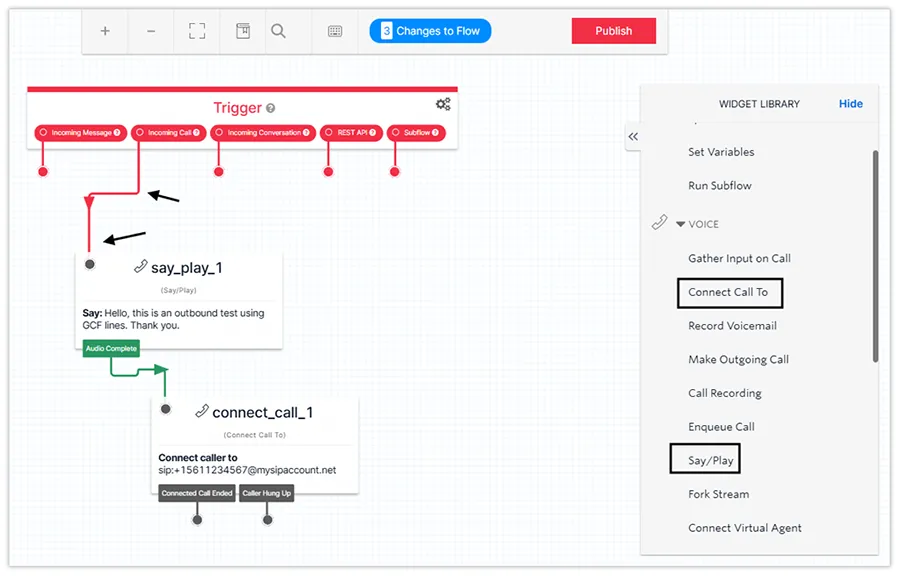Select Incoming Call trigger
This screenshot has width=900, height=577.
(169, 133)
